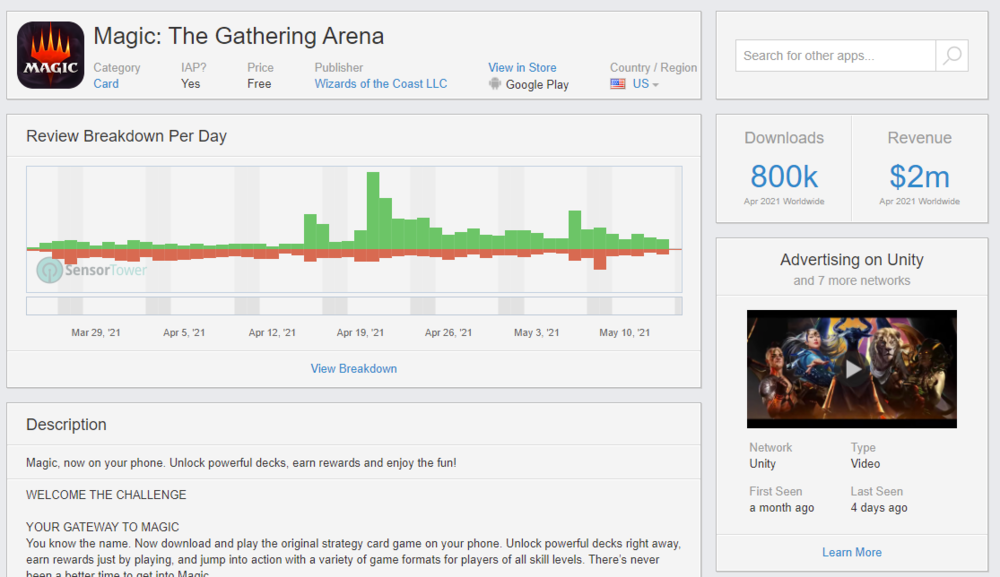The image size is (1000, 577).
Task: Click the tallest green review bar
Action: (x=373, y=210)
